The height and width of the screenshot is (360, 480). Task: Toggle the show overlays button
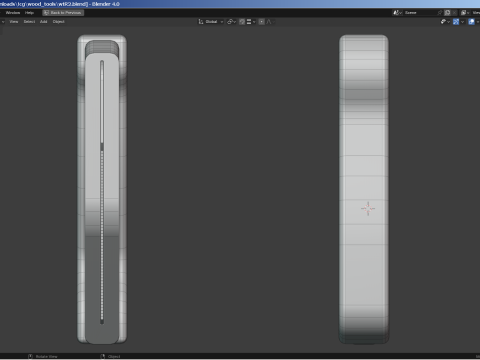471,22
